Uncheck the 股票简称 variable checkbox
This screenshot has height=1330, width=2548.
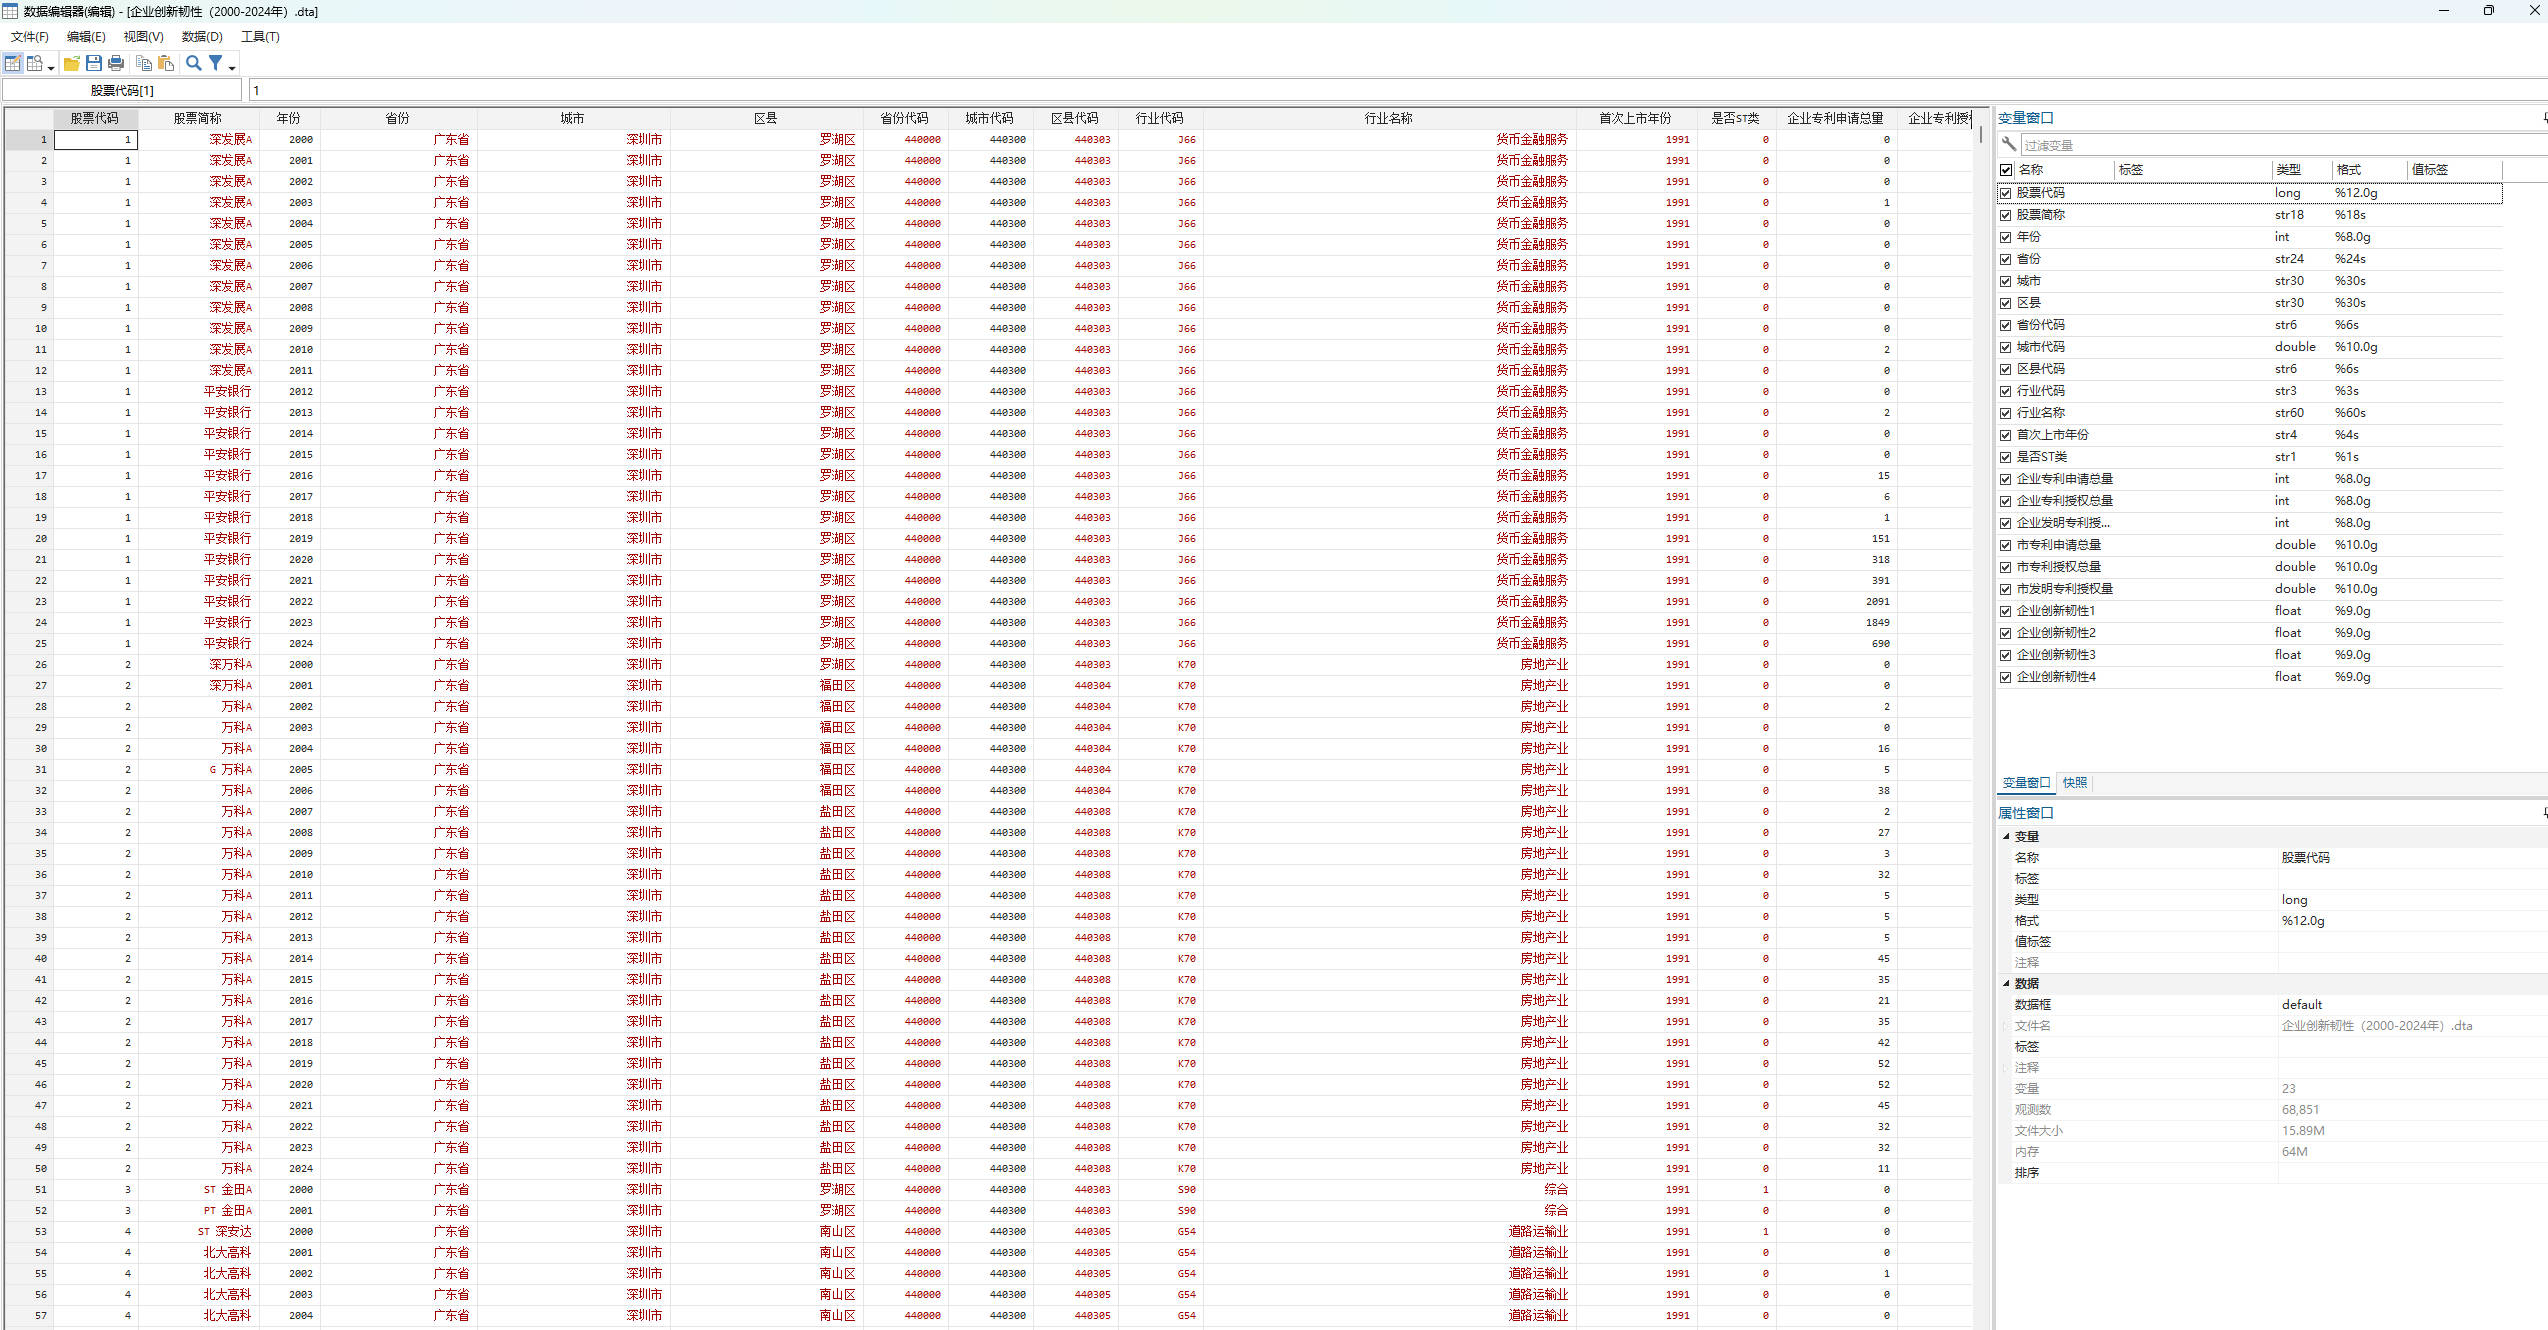pyautogui.click(x=2006, y=215)
